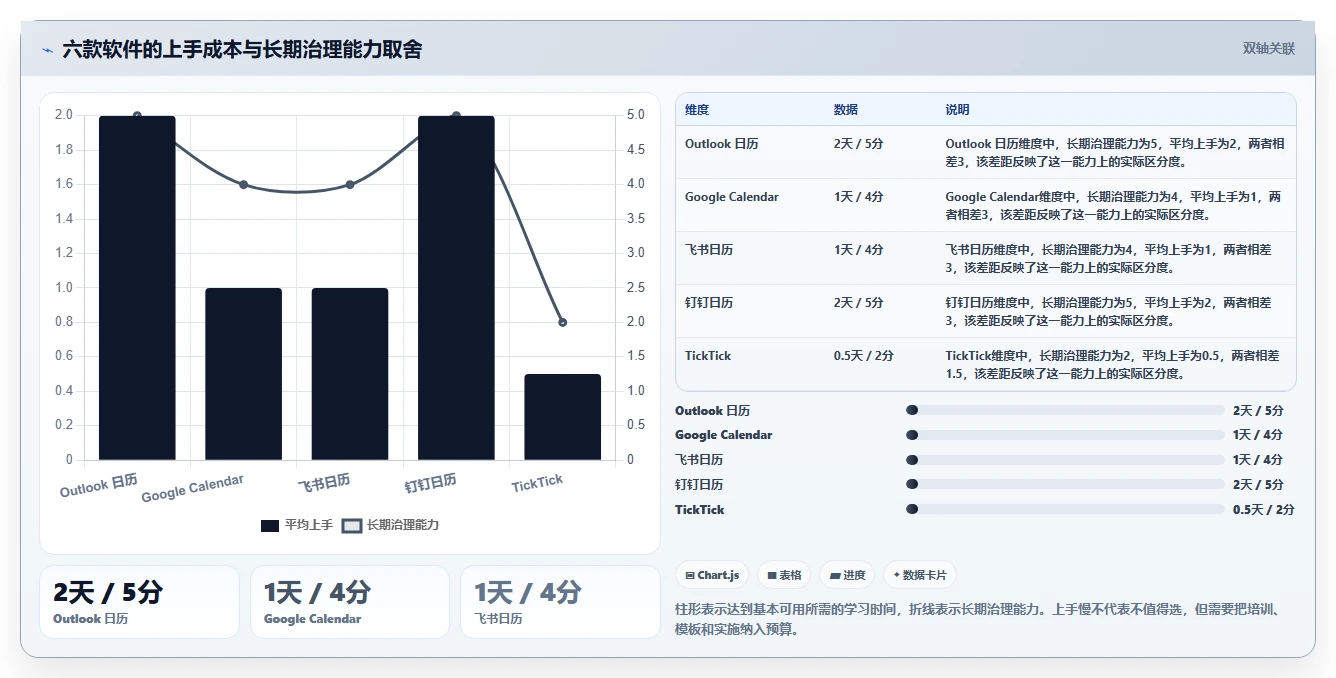Click the icon inside the Chart.js chip
The image size is (1336, 678).
(690, 575)
